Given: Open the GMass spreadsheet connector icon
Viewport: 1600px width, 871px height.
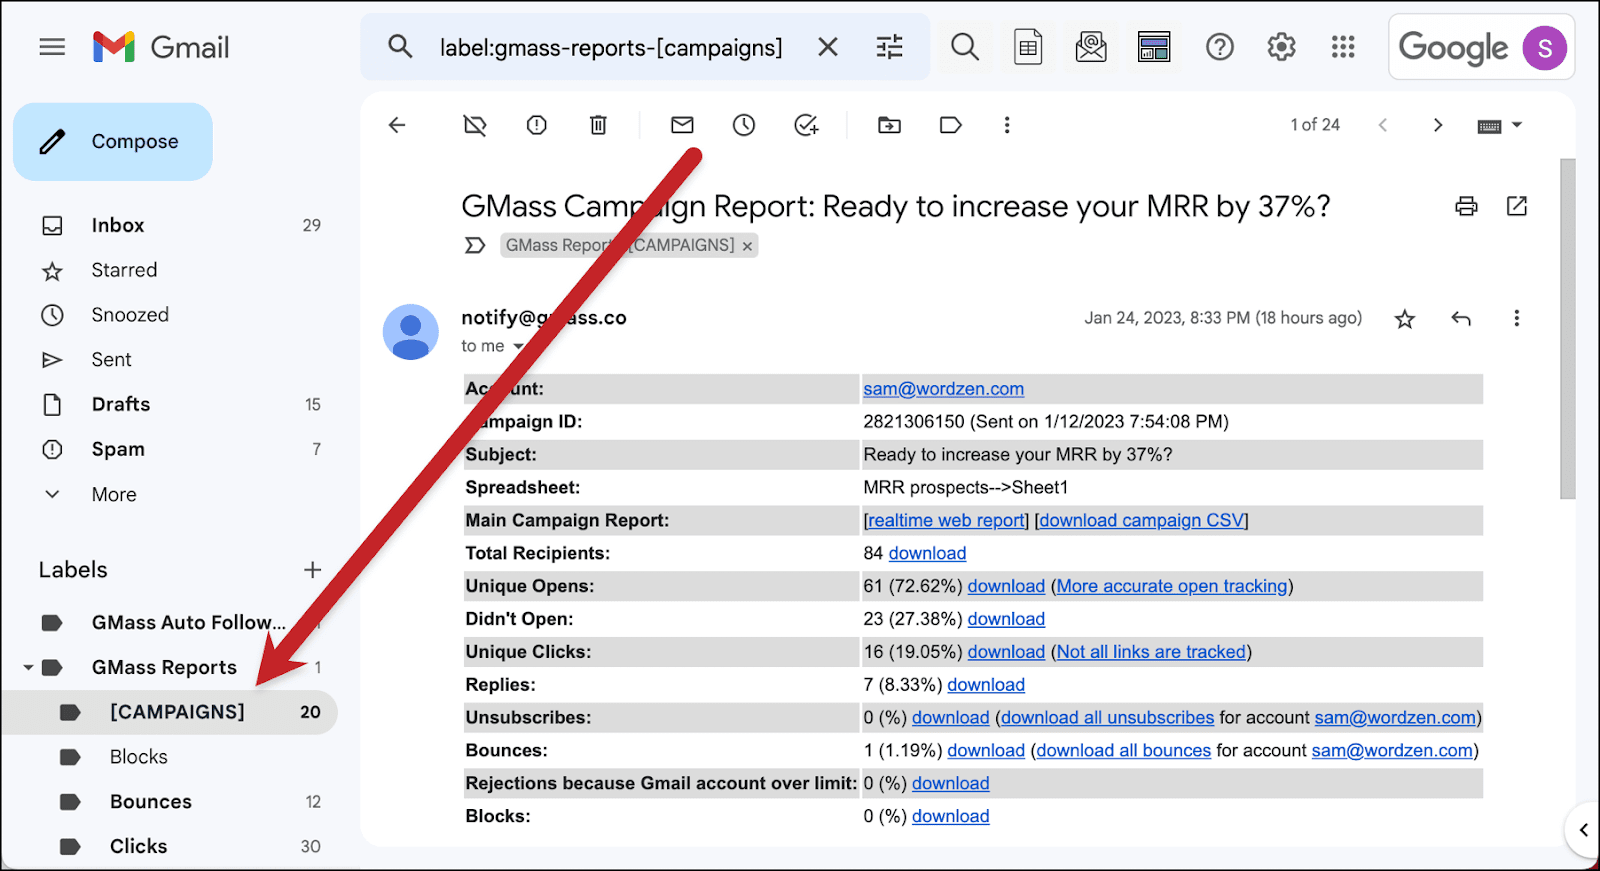Looking at the screenshot, I should click(x=1028, y=47).
